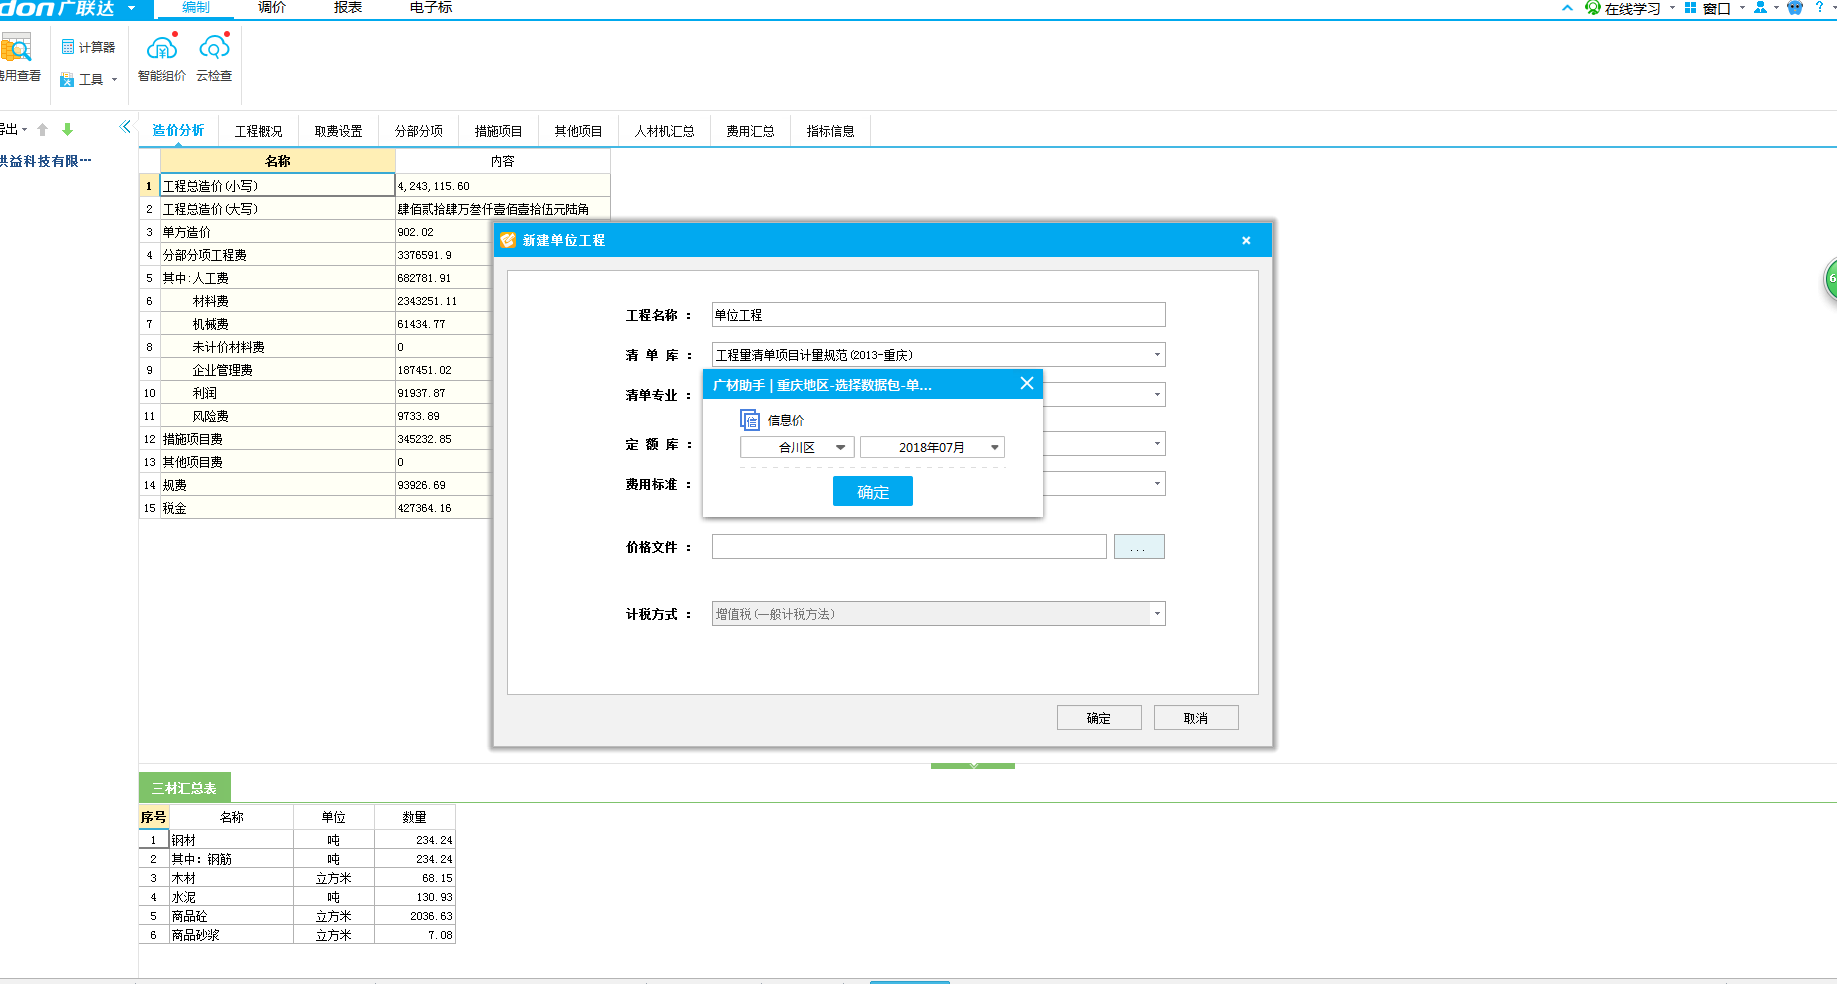1837x984 pixels.
Task: Open the 清单专业 dropdown arrow
Action: click(x=1157, y=395)
